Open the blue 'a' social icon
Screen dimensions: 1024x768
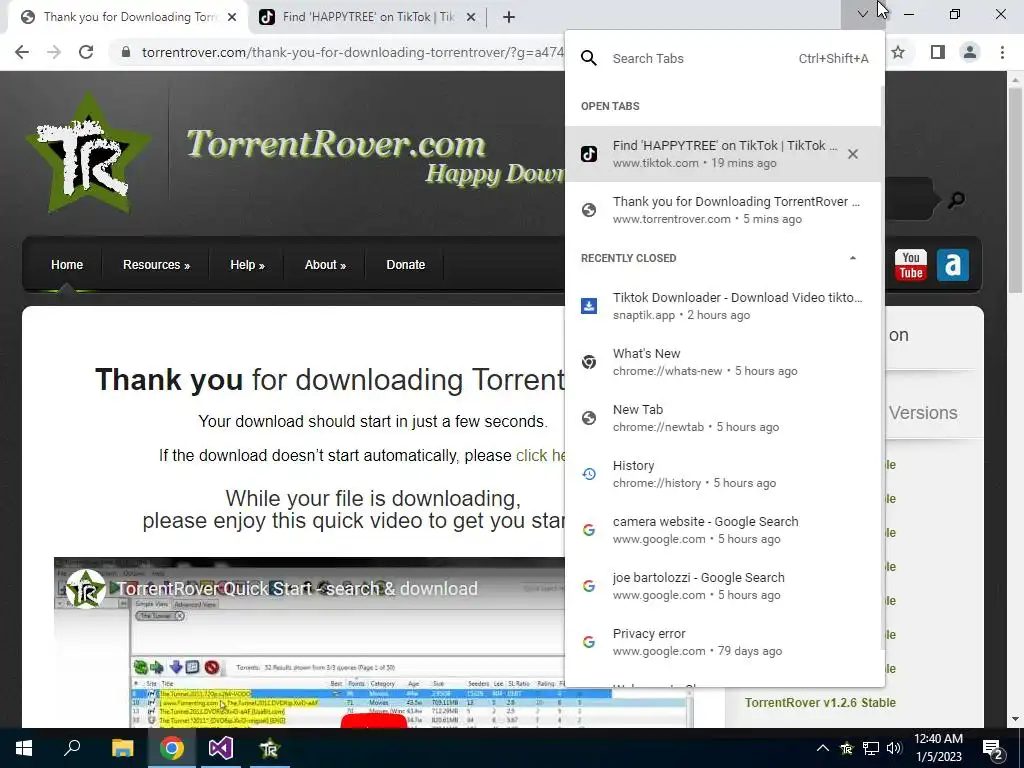[953, 264]
